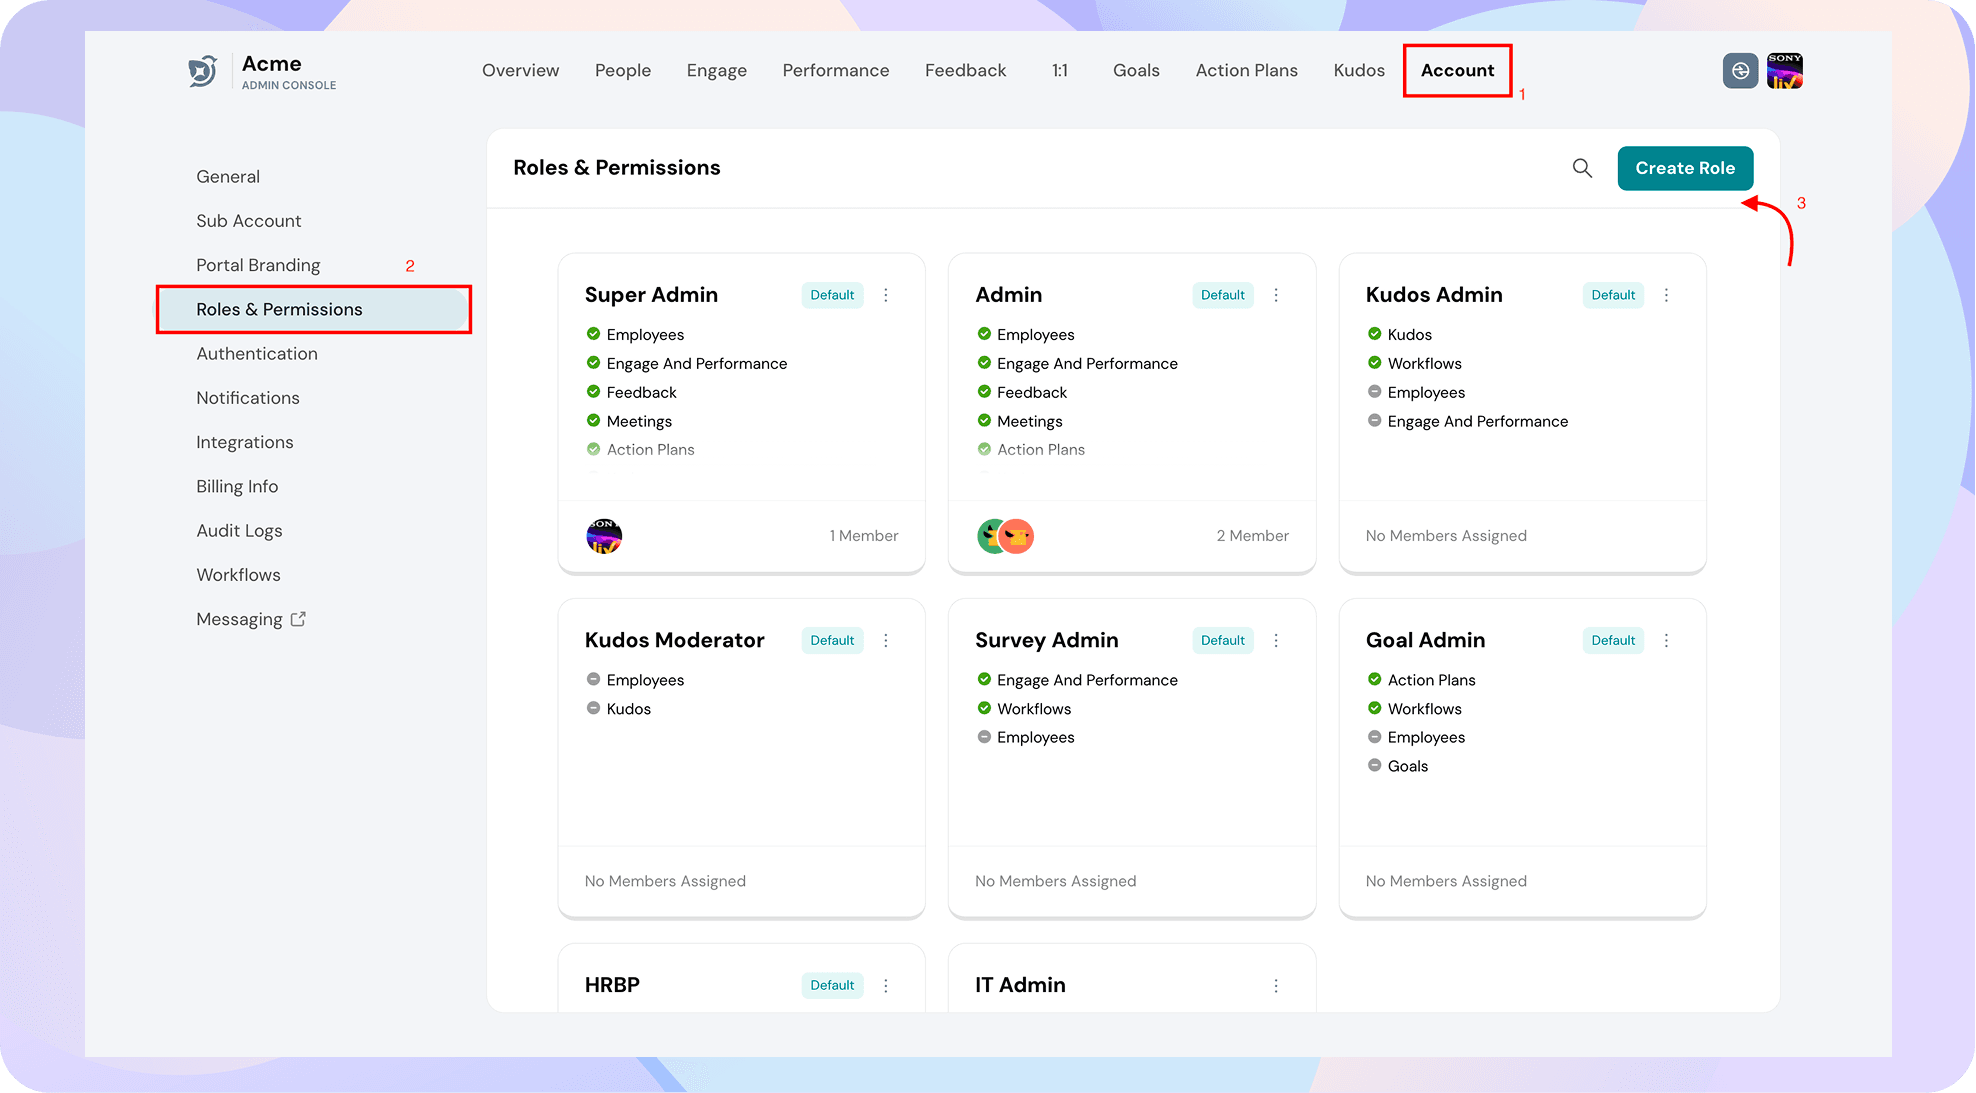Click green check icon beside Goal Admin Action Plans
The width and height of the screenshot is (1976, 1093).
pos(1374,680)
